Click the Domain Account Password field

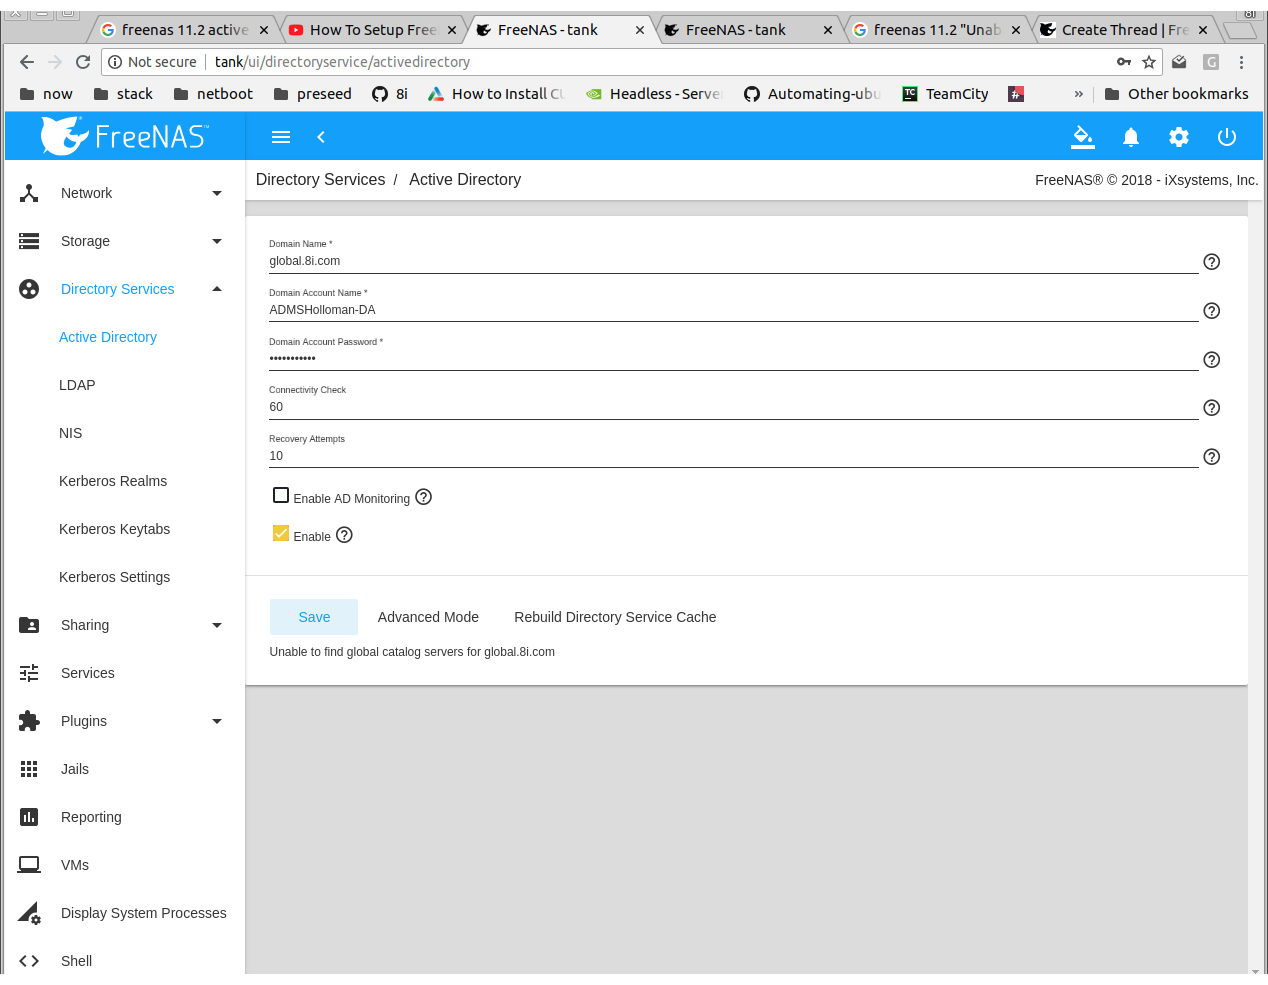pyautogui.click(x=733, y=358)
